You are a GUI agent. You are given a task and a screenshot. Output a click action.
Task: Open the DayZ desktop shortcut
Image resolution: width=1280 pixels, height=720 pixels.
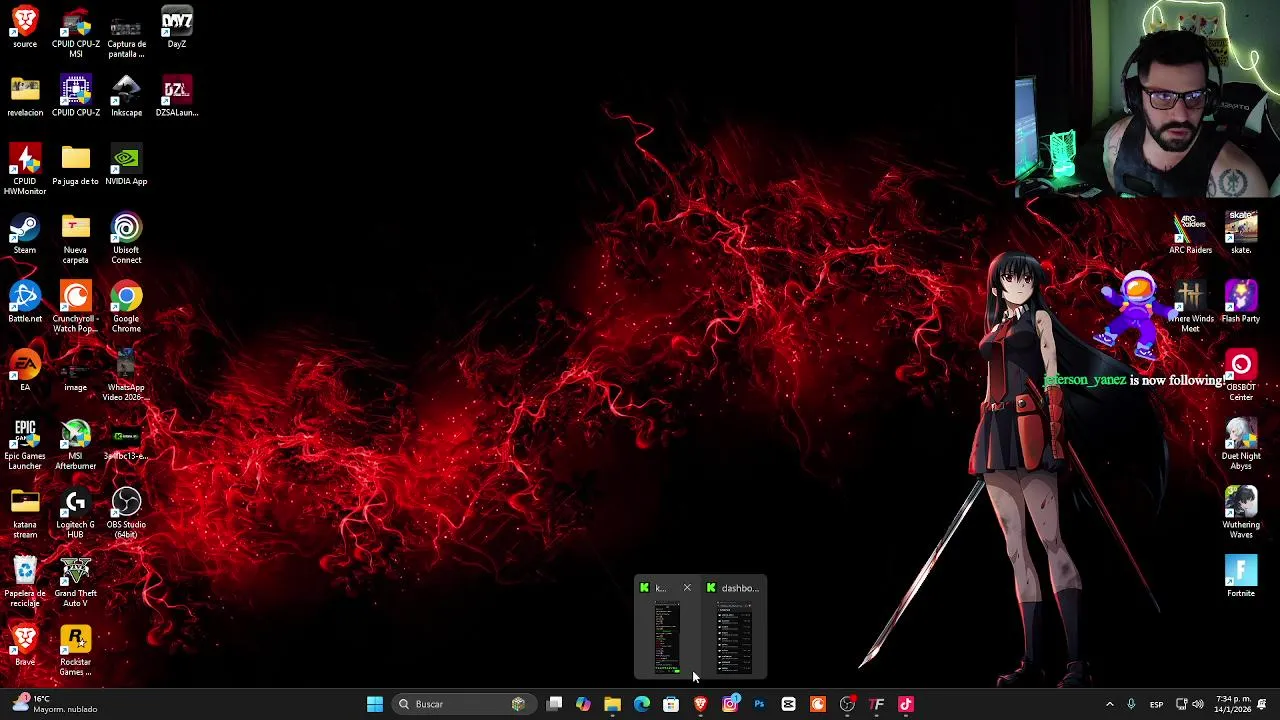click(176, 28)
